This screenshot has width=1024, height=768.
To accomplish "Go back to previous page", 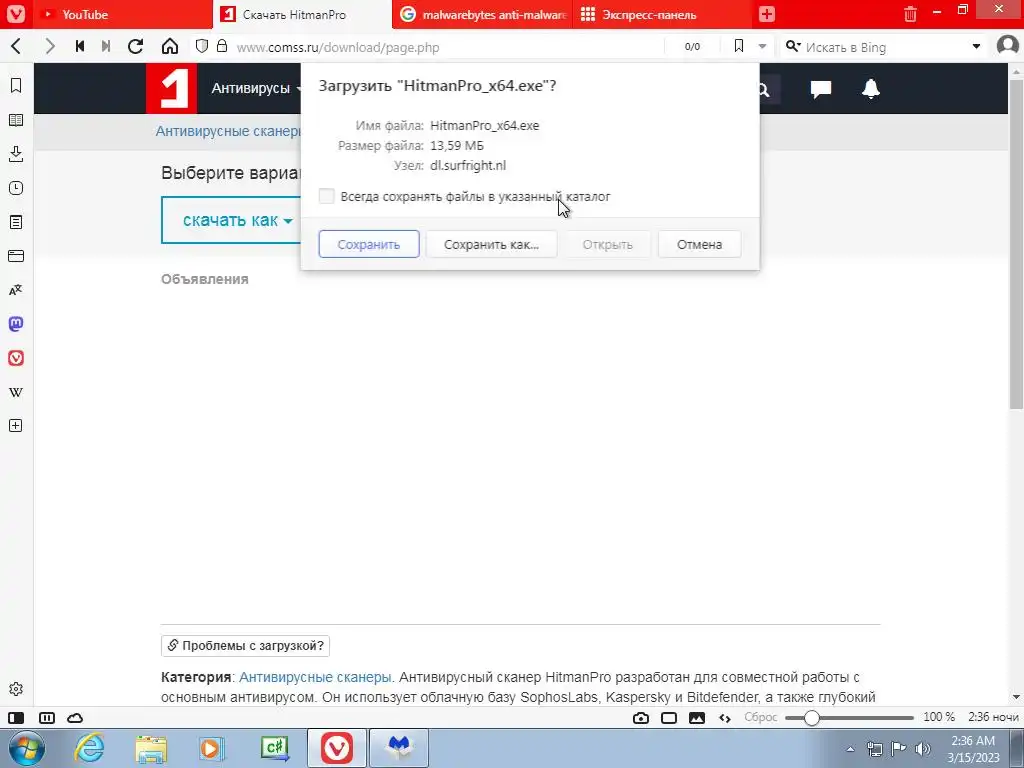I will pyautogui.click(x=16, y=46).
